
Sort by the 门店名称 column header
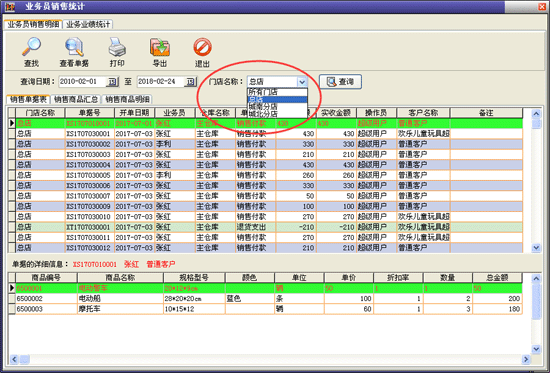40,113
